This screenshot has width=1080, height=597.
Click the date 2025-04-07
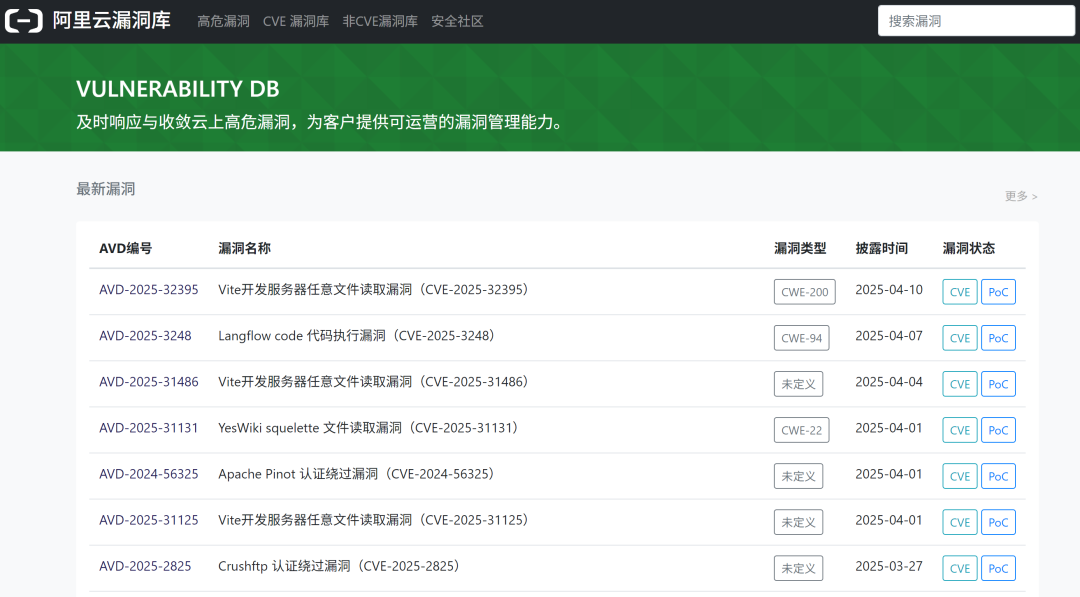pyautogui.click(x=889, y=336)
